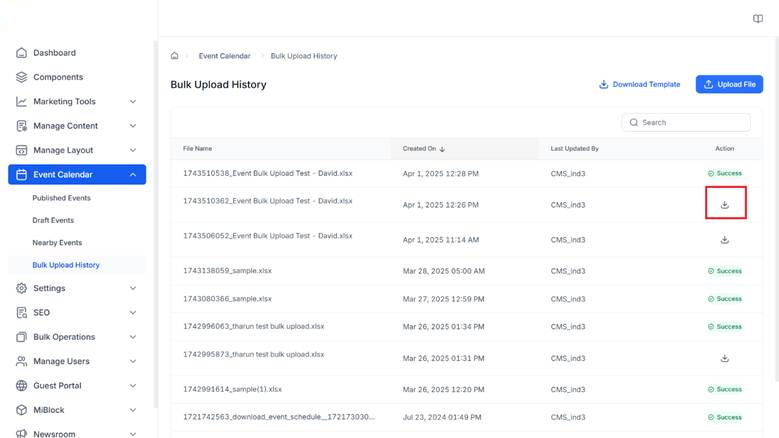Click Success status for 1721742563 download_event_schedule file
The image size is (779, 438).
point(725,417)
